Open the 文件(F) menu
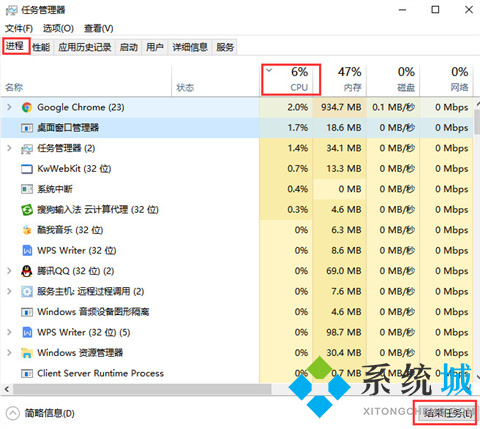Image resolution: width=480 pixels, height=429 pixels. coord(19,28)
